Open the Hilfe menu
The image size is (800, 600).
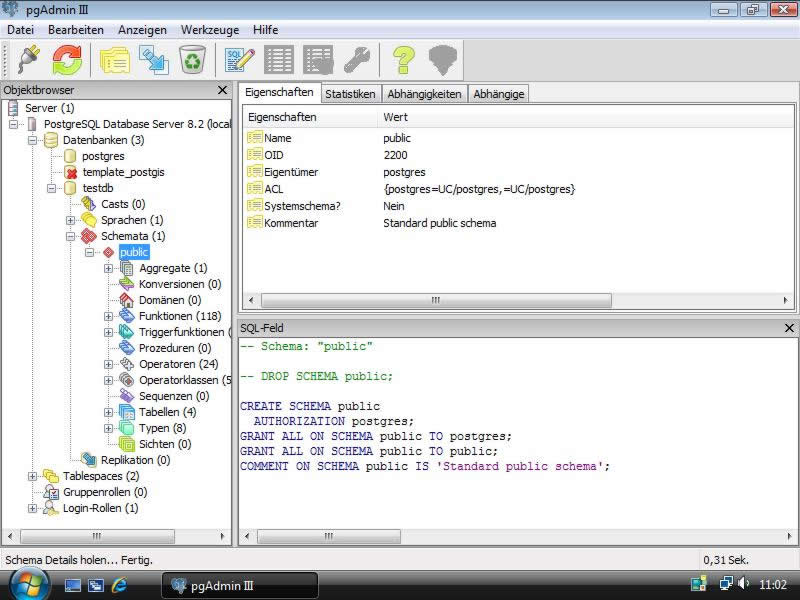[265, 30]
